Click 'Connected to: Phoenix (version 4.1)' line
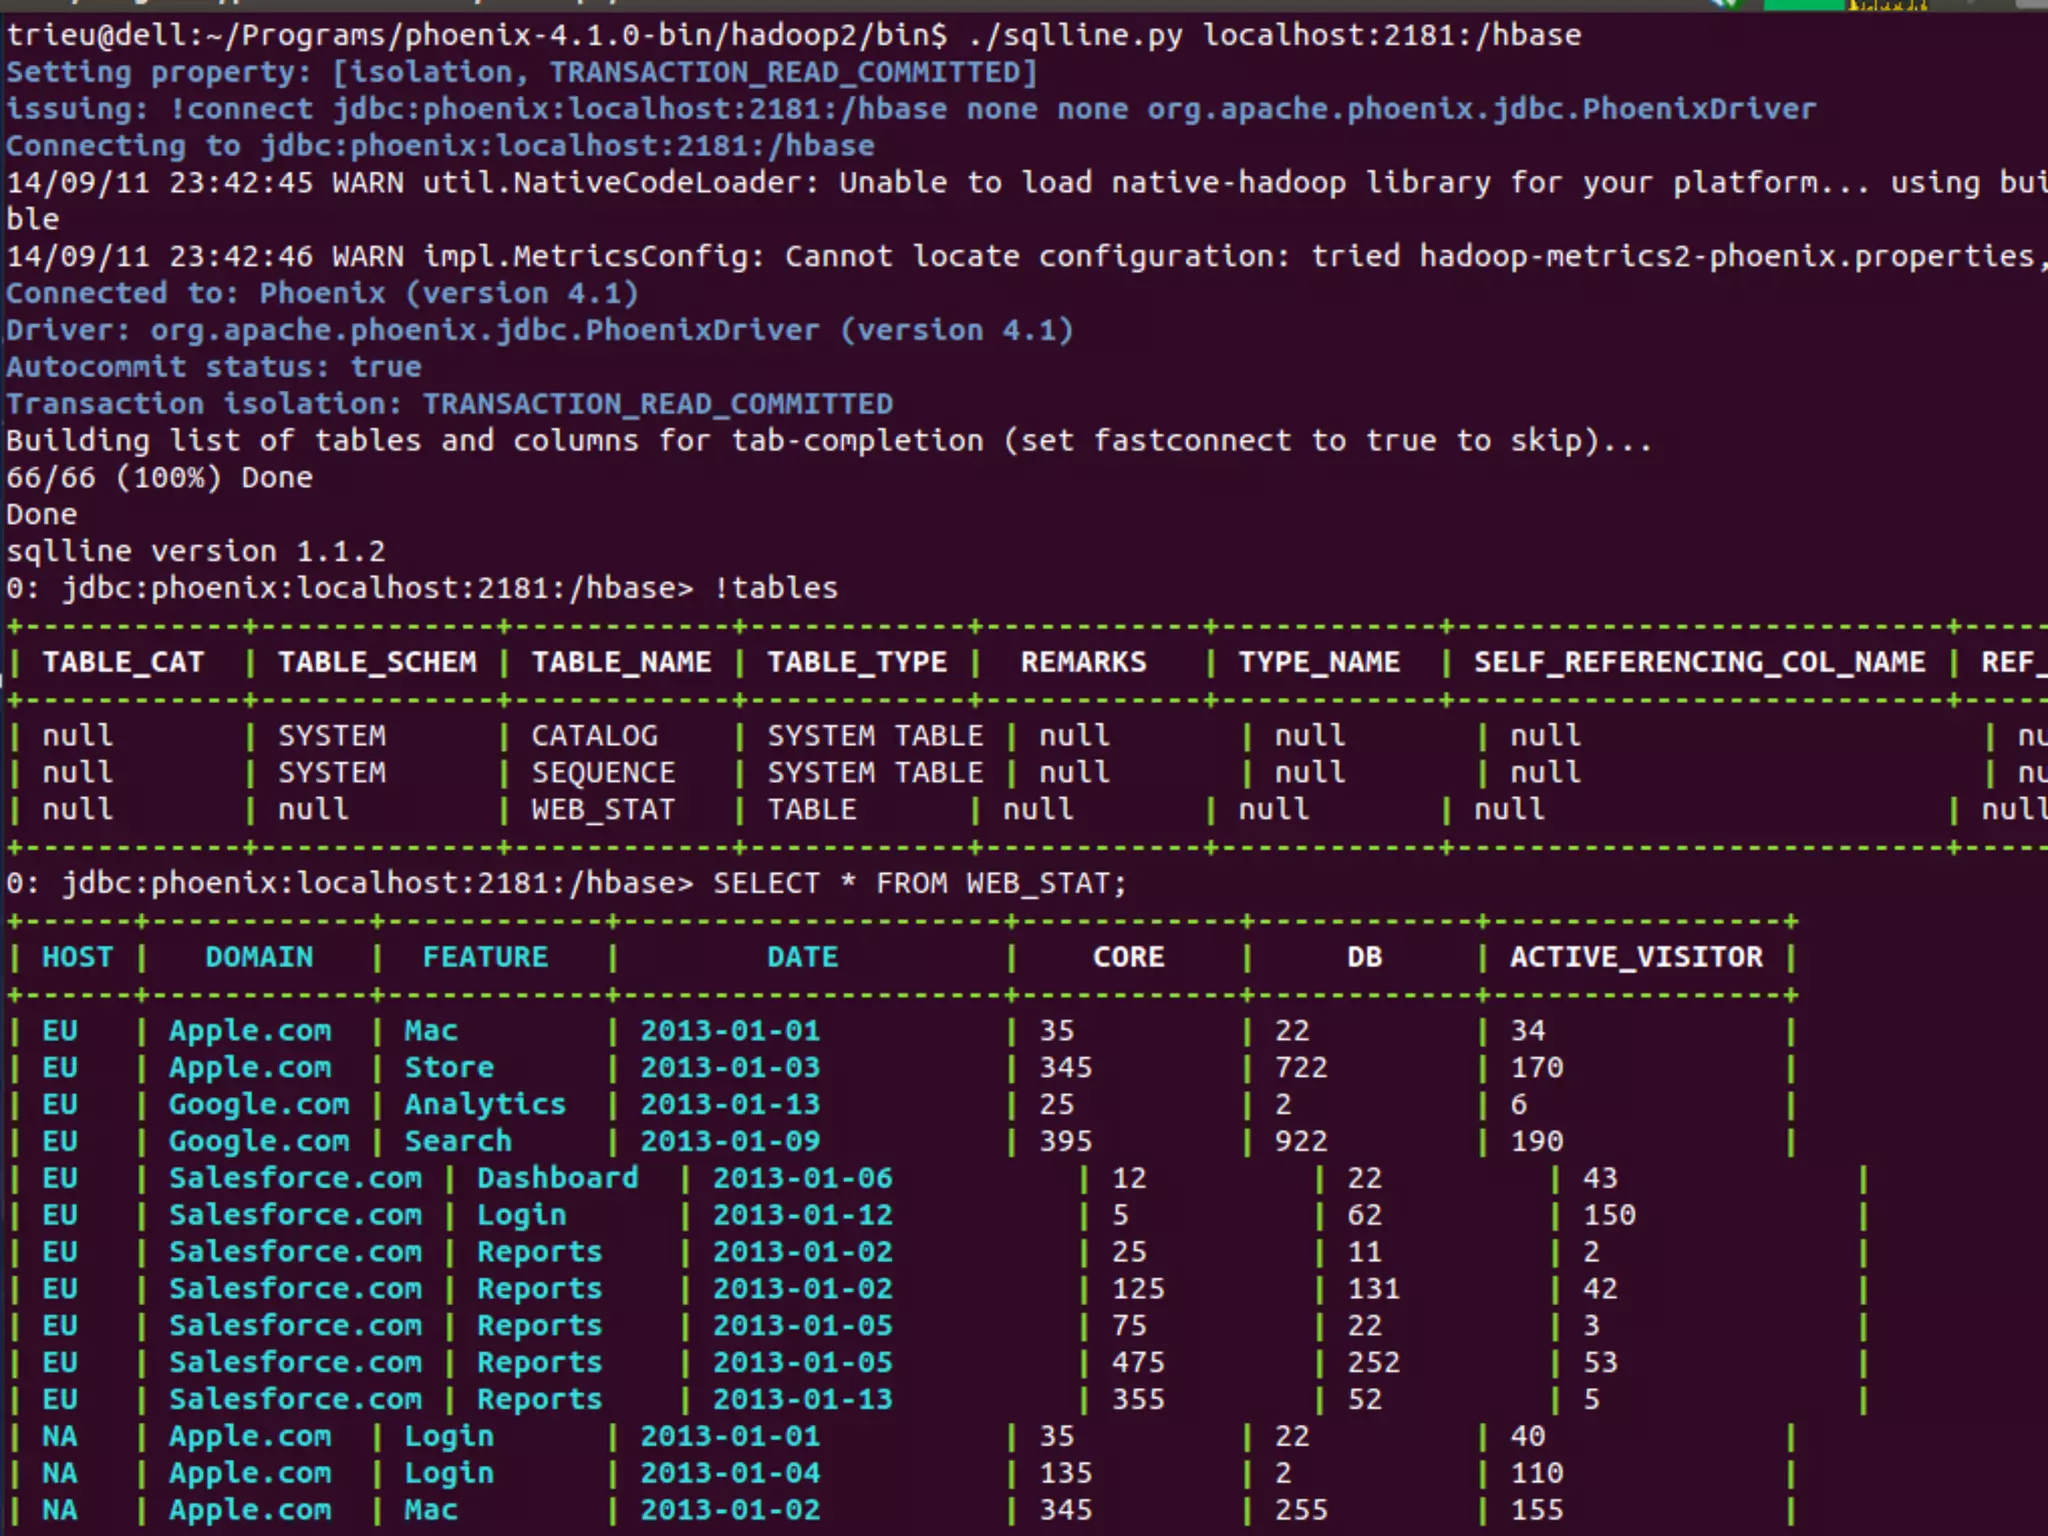 pyautogui.click(x=321, y=293)
